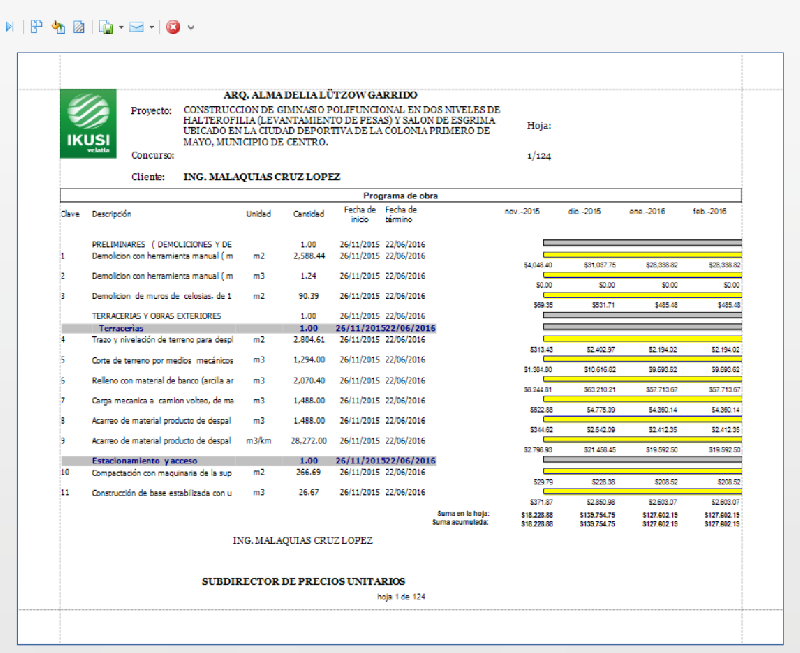Expand the e-mail format dropdown arrow
This screenshot has height=653, width=800.
[x=152, y=27]
